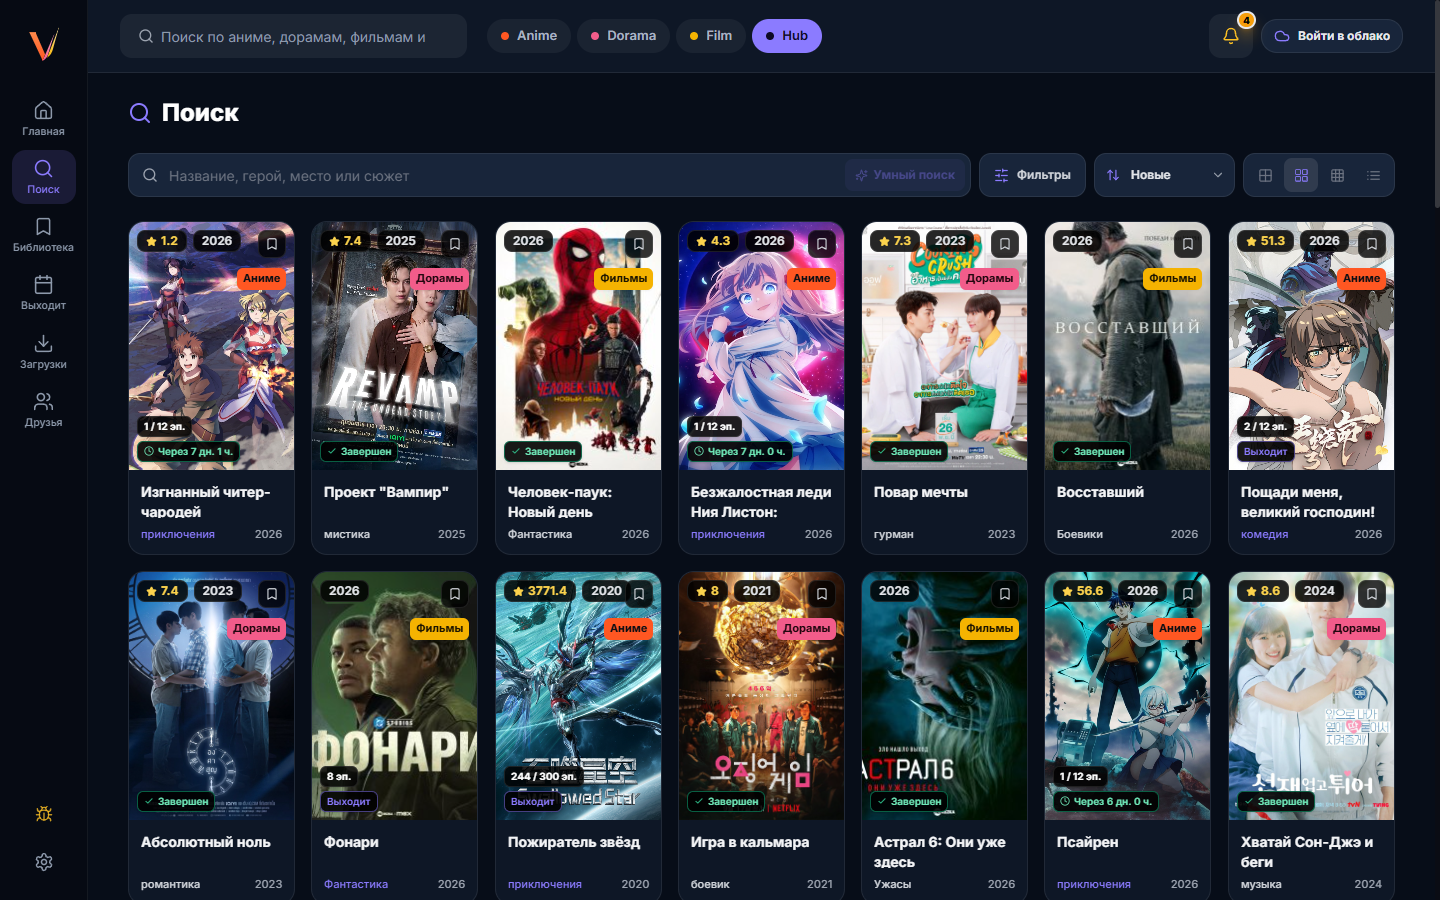Click title Псайрен
Image resolution: width=1440 pixels, height=900 pixels.
point(1088,842)
